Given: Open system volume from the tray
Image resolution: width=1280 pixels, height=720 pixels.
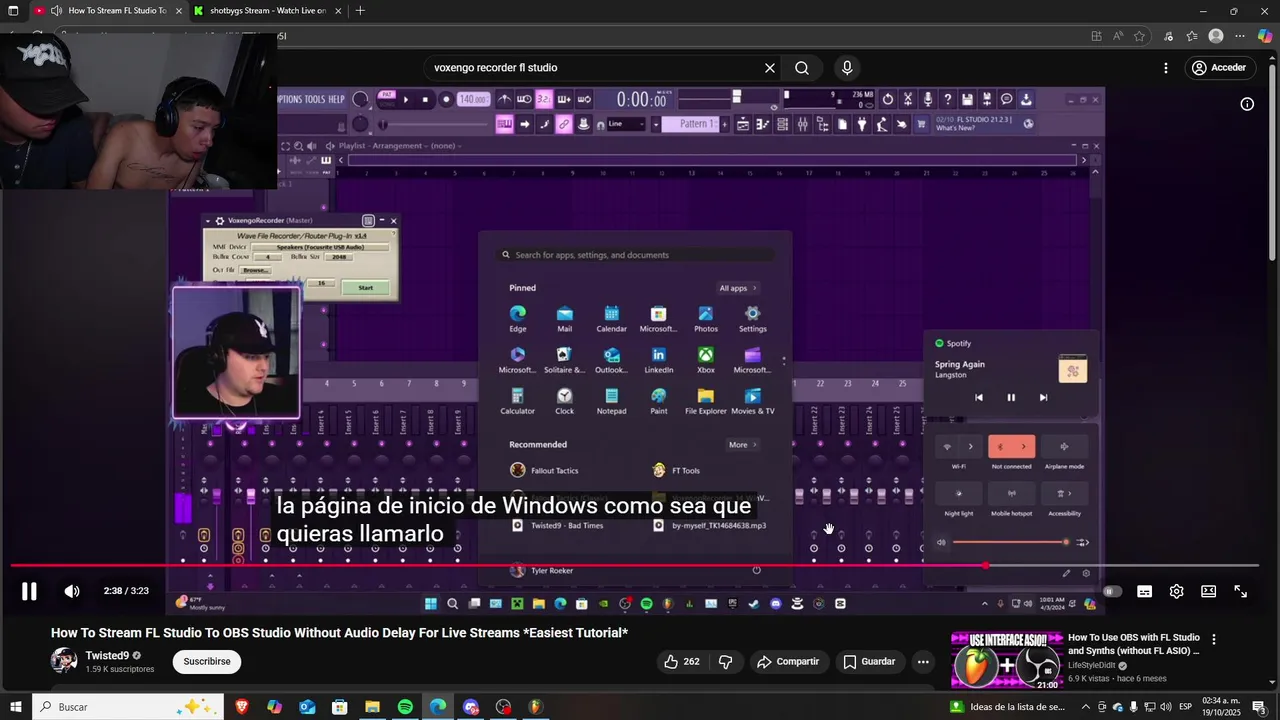Looking at the screenshot, I should click(x=1165, y=707).
